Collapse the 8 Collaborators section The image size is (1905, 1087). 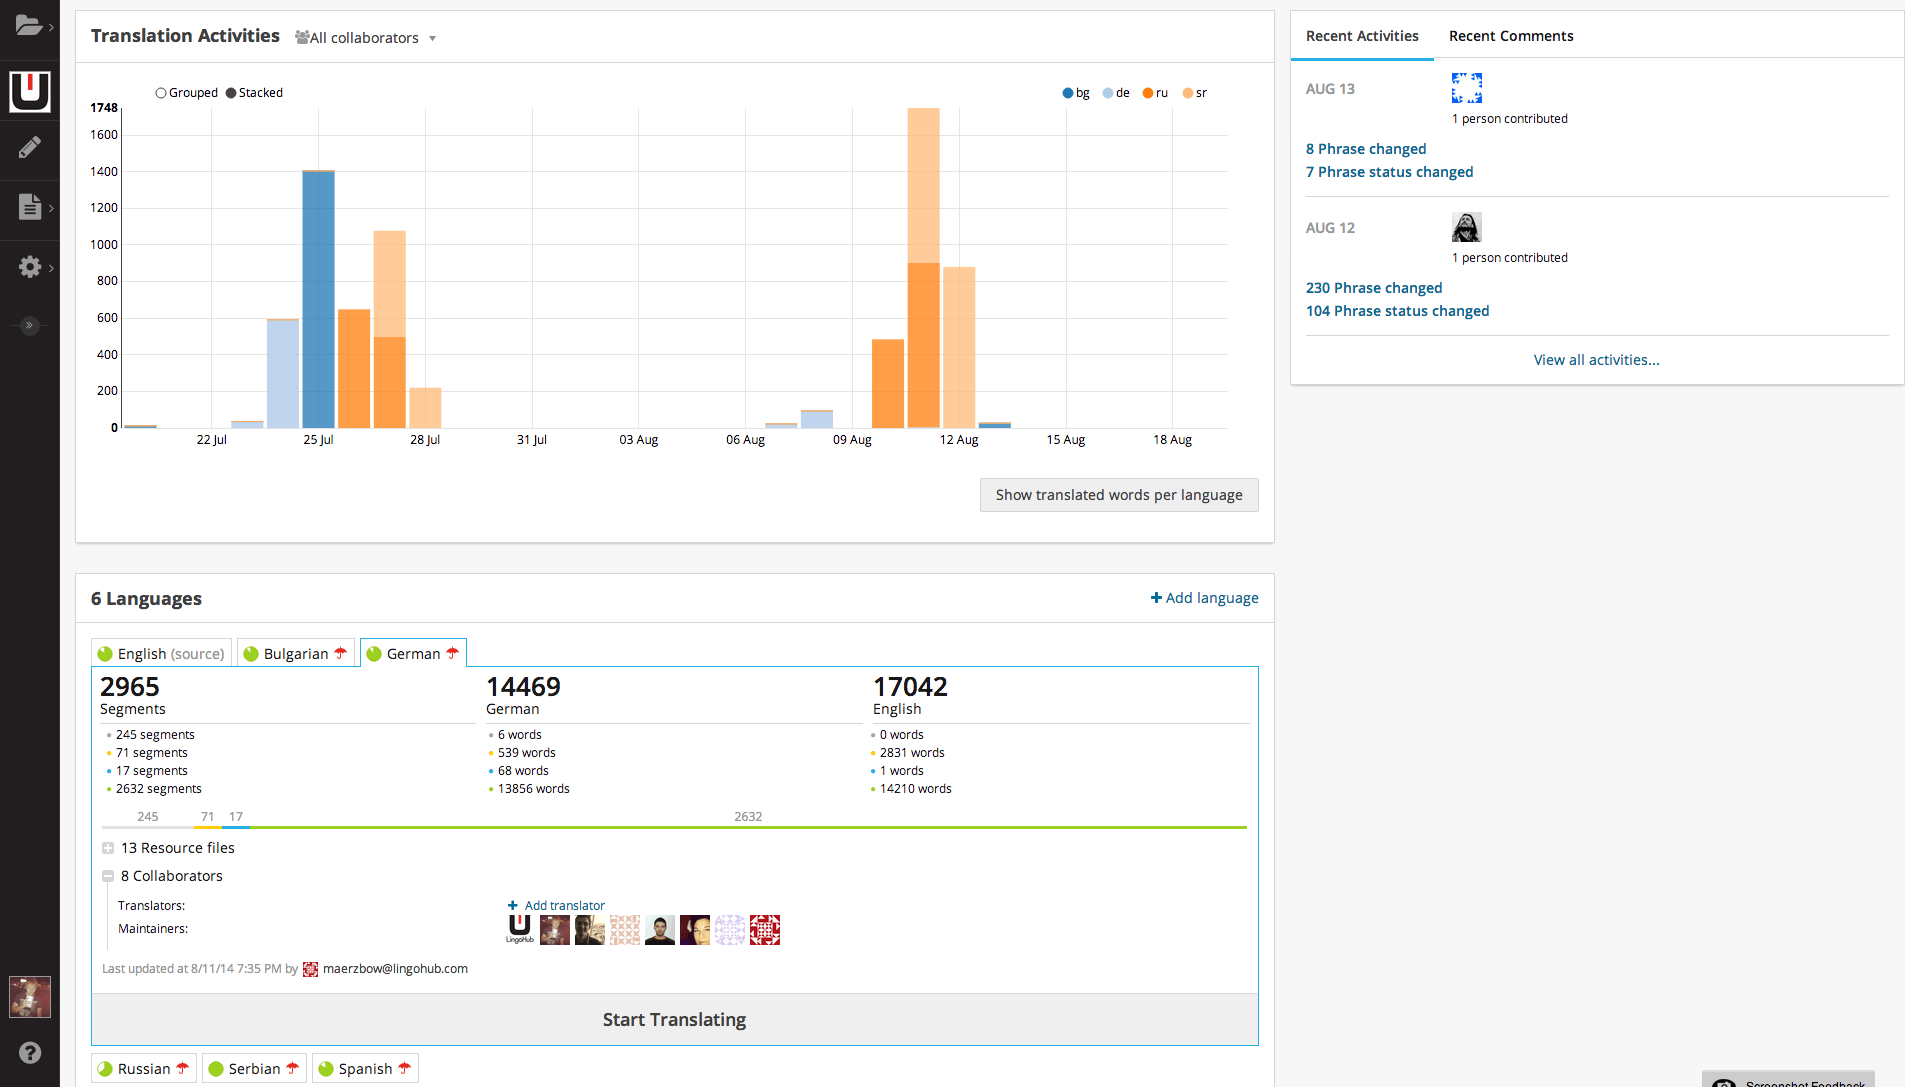108,876
